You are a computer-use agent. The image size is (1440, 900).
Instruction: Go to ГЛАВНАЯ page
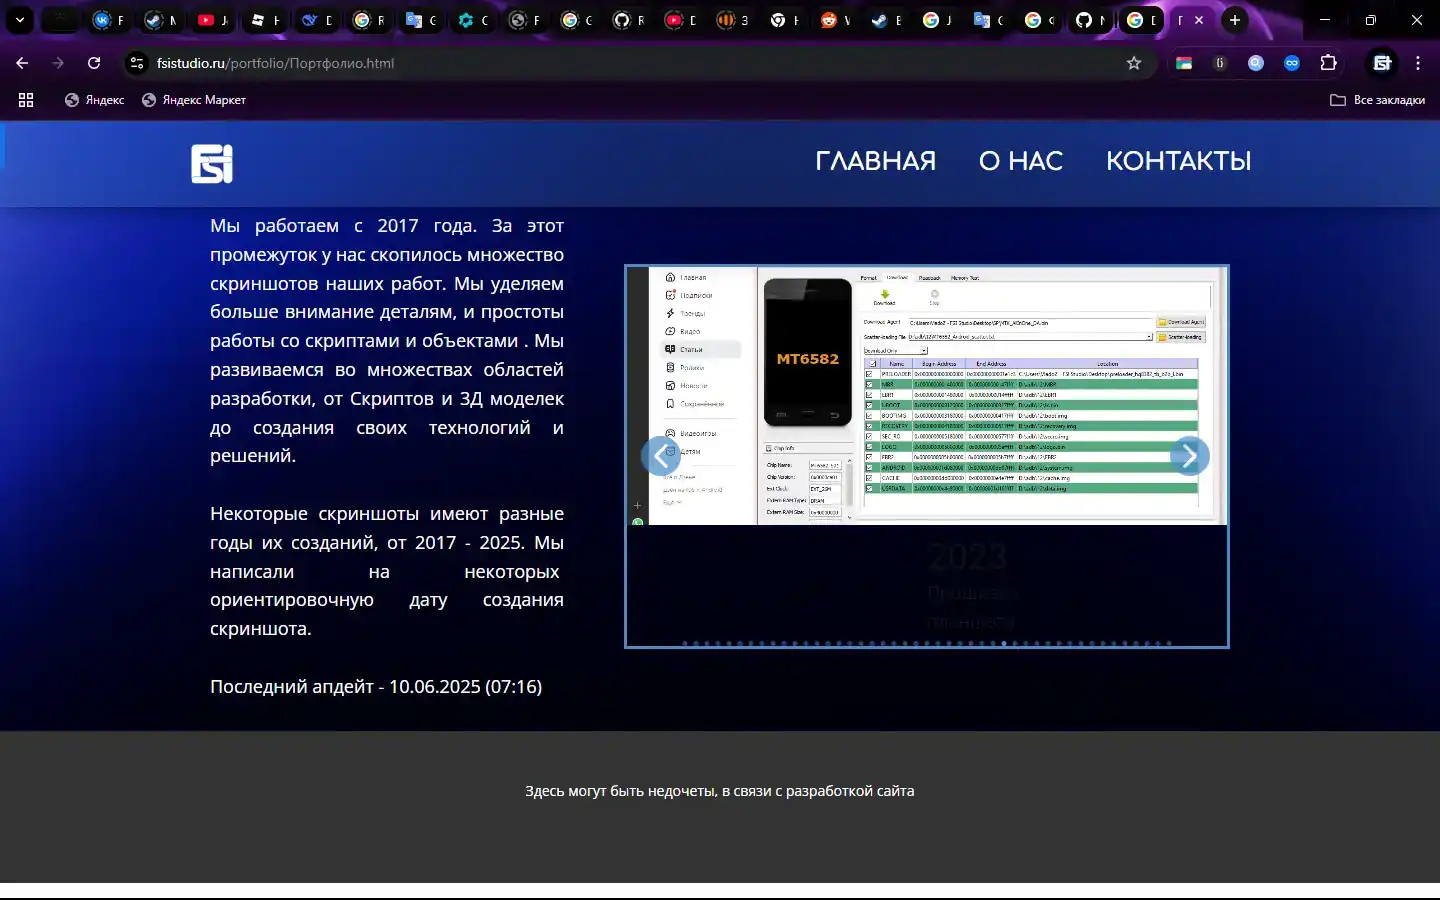click(x=876, y=161)
